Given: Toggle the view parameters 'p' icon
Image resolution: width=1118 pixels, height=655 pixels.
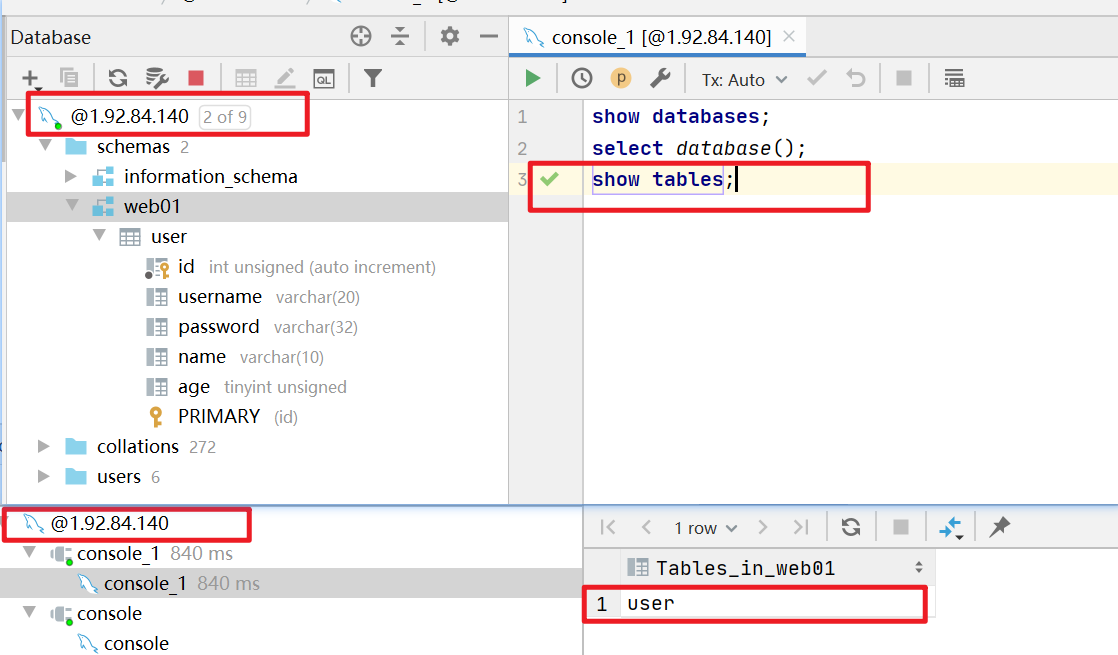Looking at the screenshot, I should pos(621,79).
